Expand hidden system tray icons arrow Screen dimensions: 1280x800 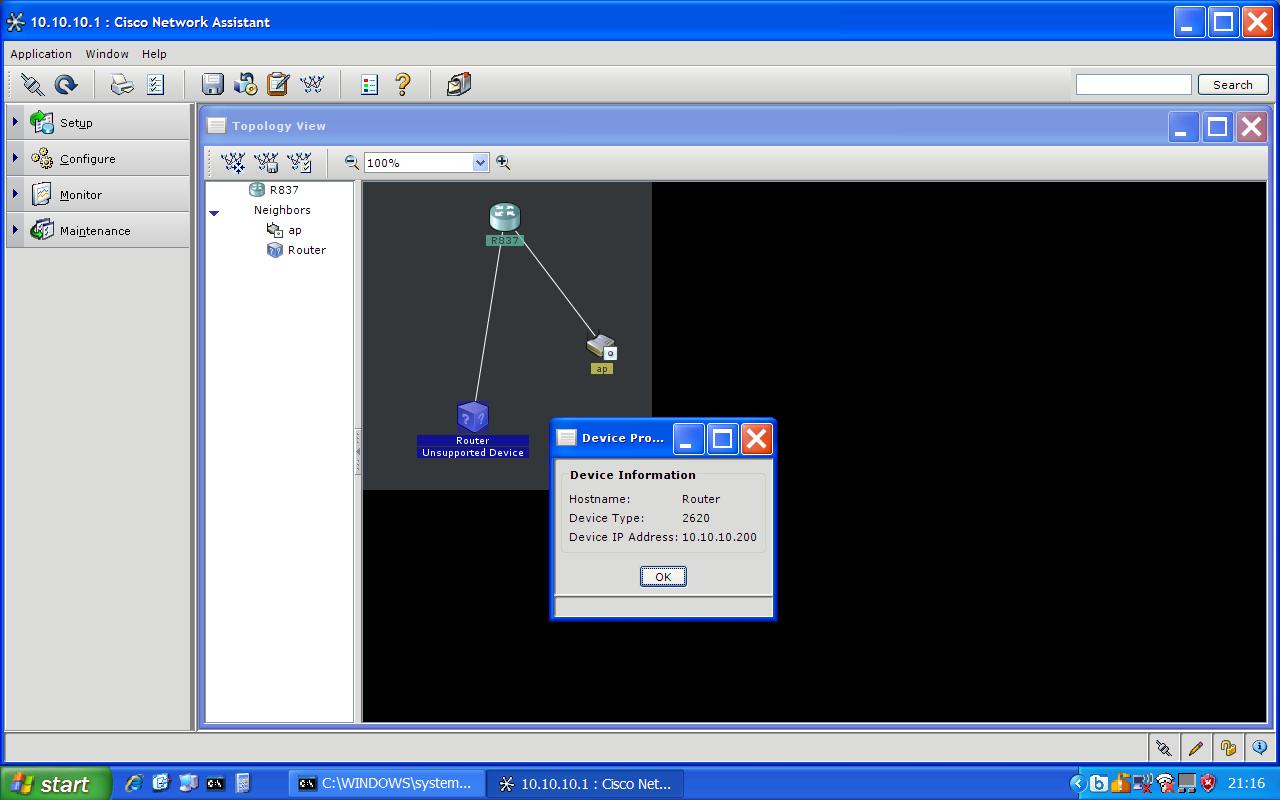[x=1077, y=784]
